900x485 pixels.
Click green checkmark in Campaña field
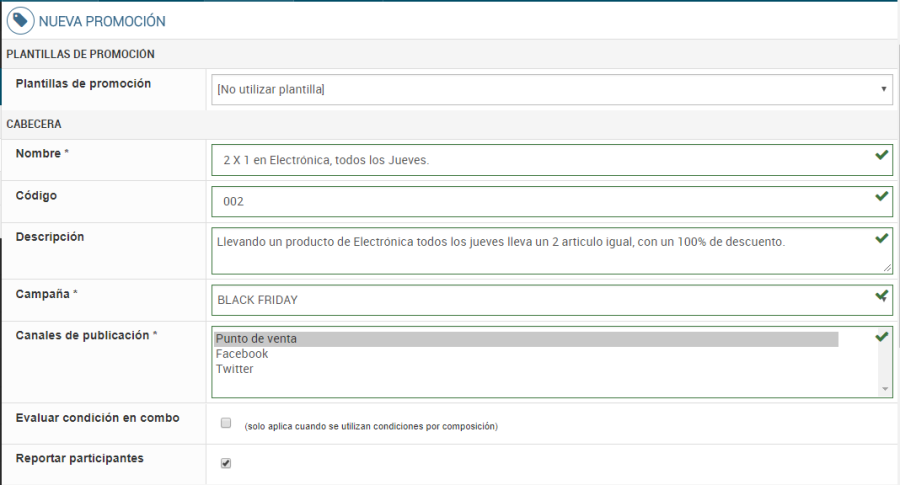[x=881, y=296]
